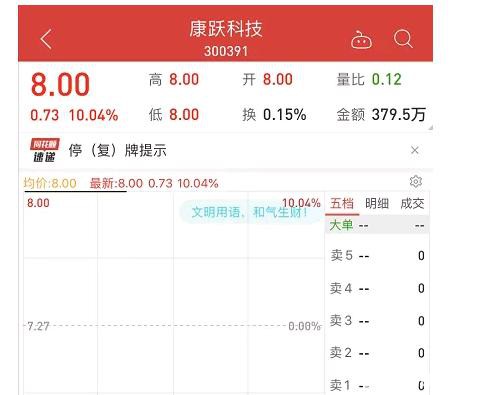Tap the 0.00% baseline label
Image resolution: width=485 pixels, height=395 pixels.
[304, 326]
